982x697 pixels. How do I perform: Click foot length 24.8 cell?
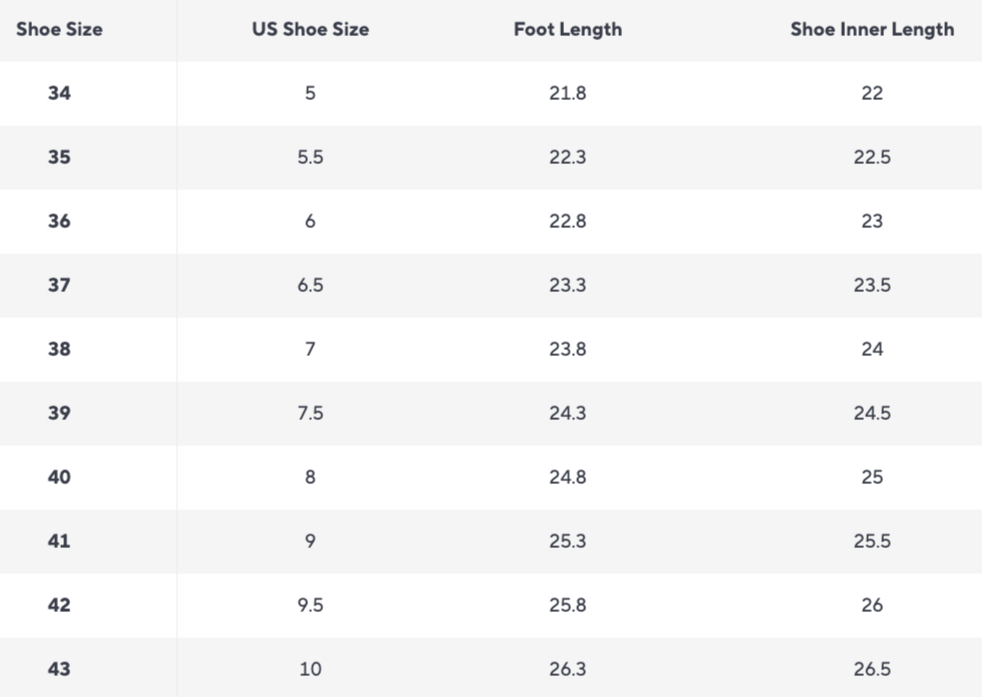click(567, 477)
